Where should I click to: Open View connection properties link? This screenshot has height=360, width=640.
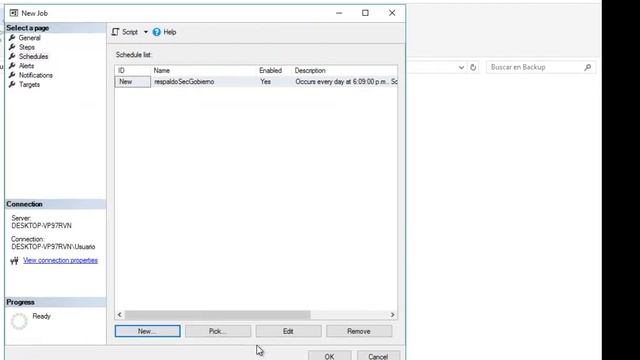(x=60, y=260)
